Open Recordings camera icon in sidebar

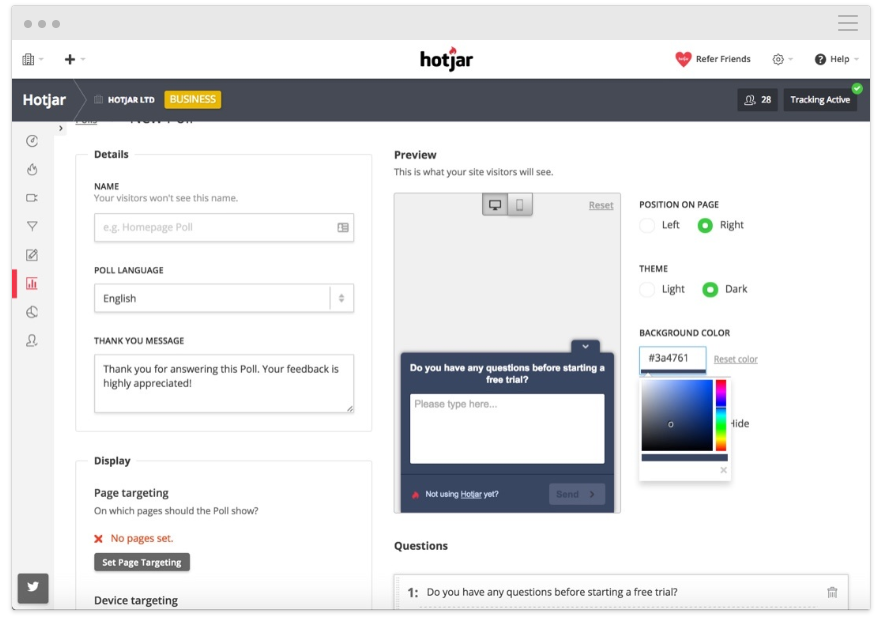point(32,198)
